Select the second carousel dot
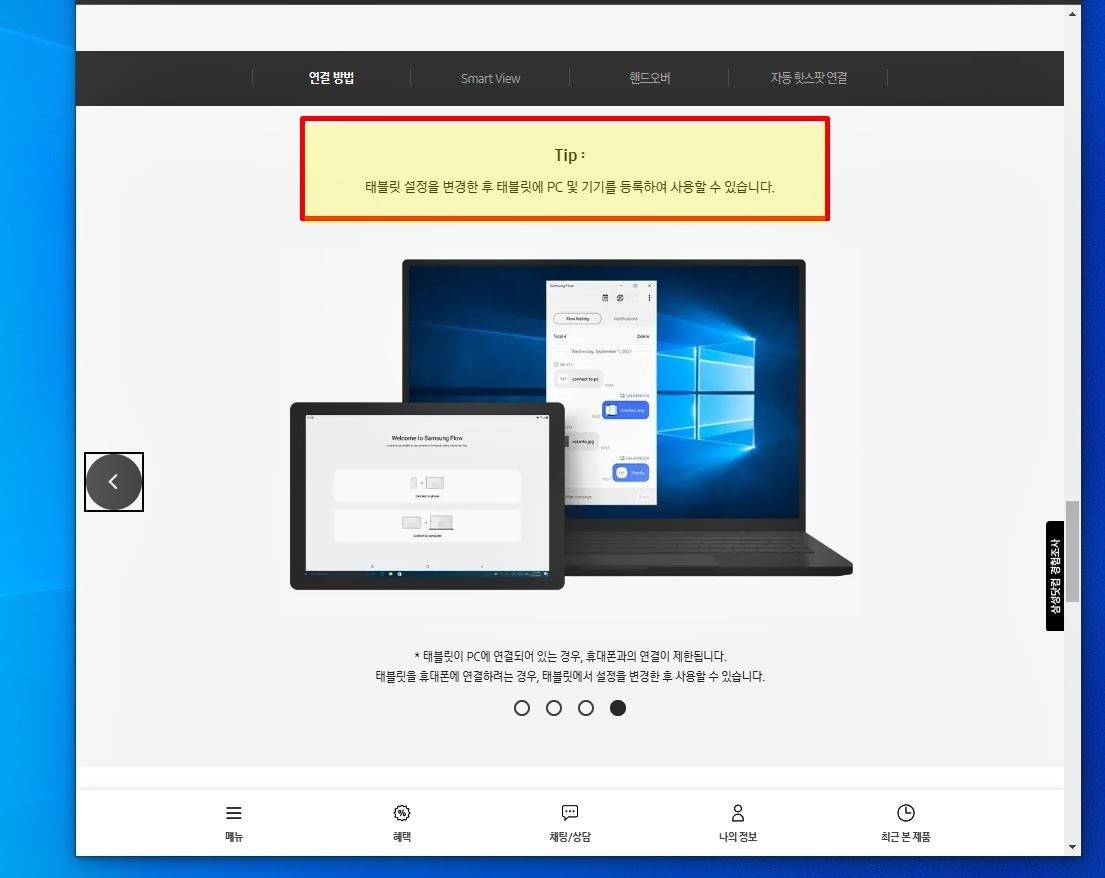This screenshot has height=878, width=1105. [554, 708]
